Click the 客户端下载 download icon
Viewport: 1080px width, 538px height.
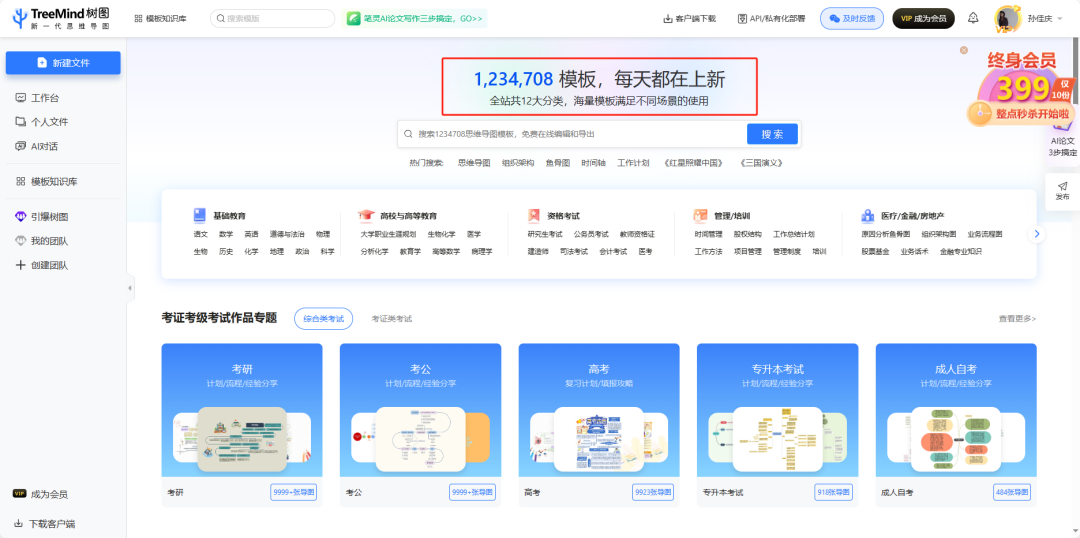point(667,19)
